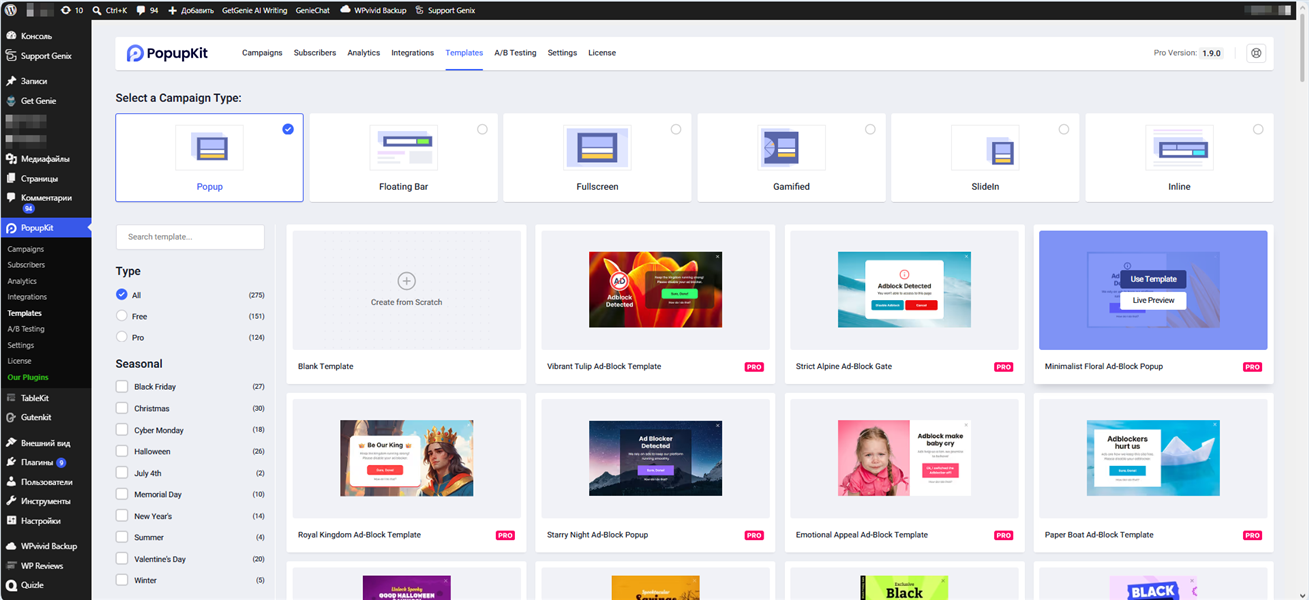Select the Pro type filter
This screenshot has height=600, width=1309.
point(122,337)
